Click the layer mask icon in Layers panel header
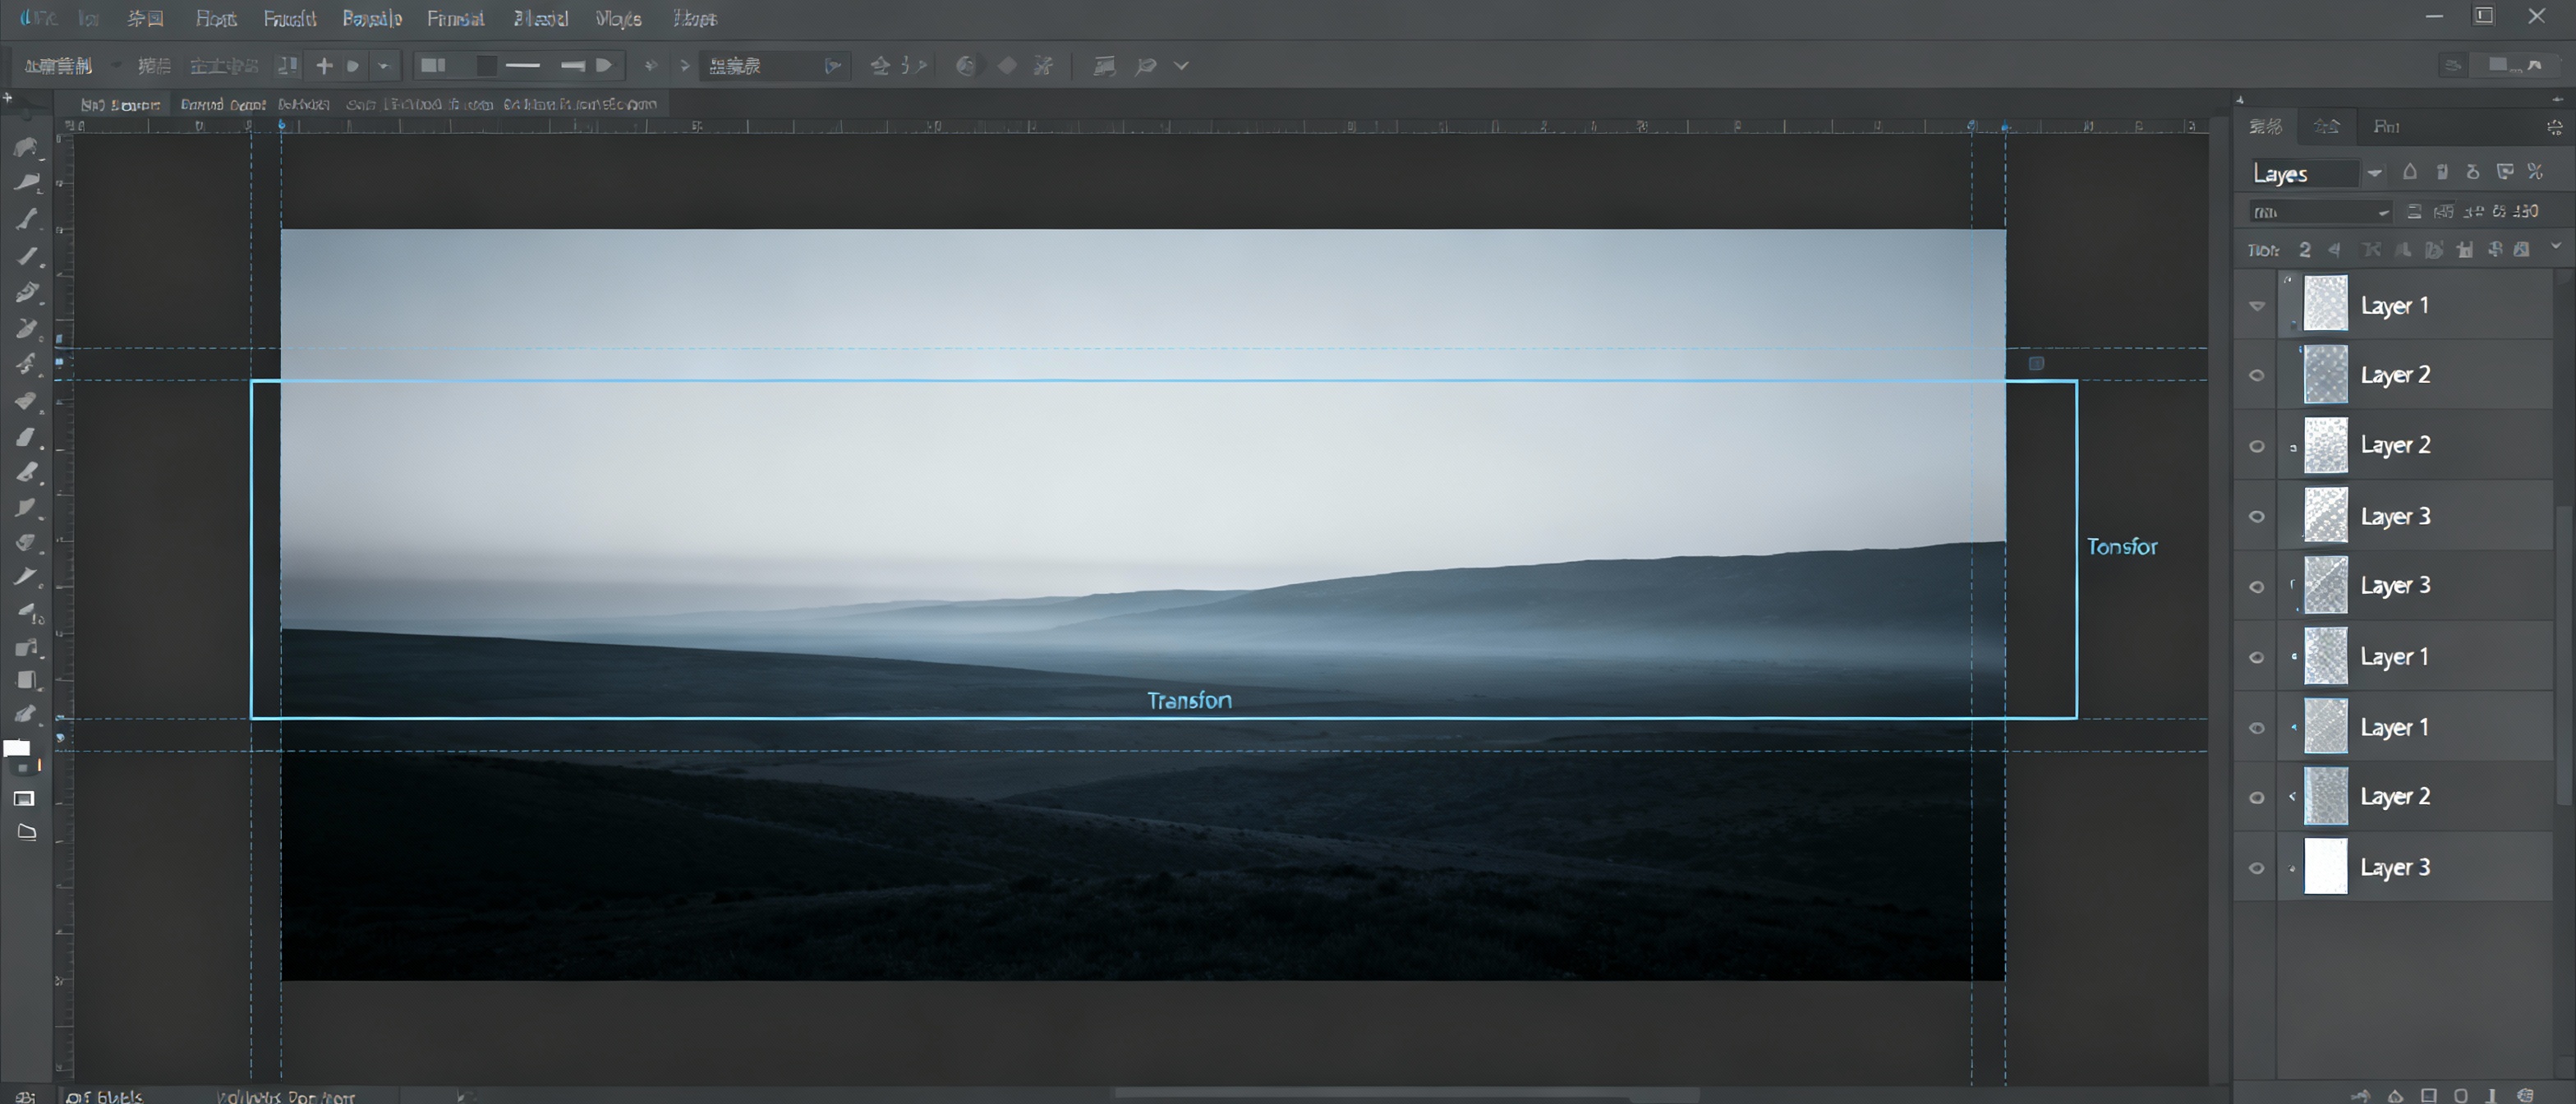This screenshot has width=2576, height=1104. 2505,171
